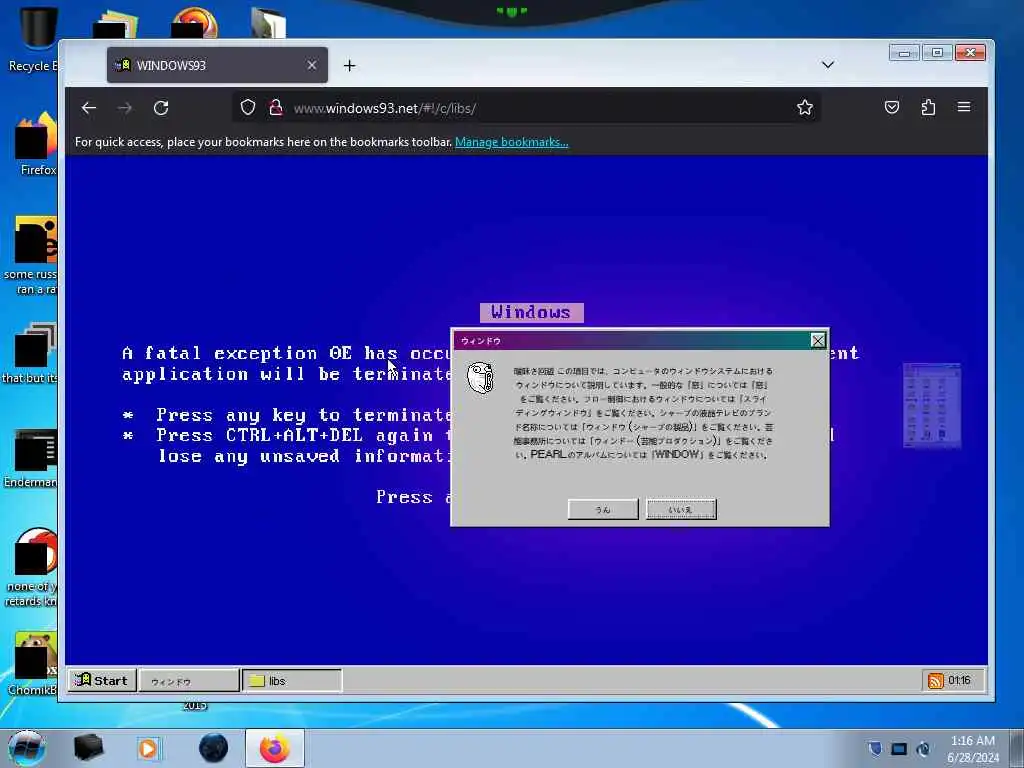The width and height of the screenshot is (1024, 768).
Task: Open the black box taskbar icon
Action: (x=88, y=748)
